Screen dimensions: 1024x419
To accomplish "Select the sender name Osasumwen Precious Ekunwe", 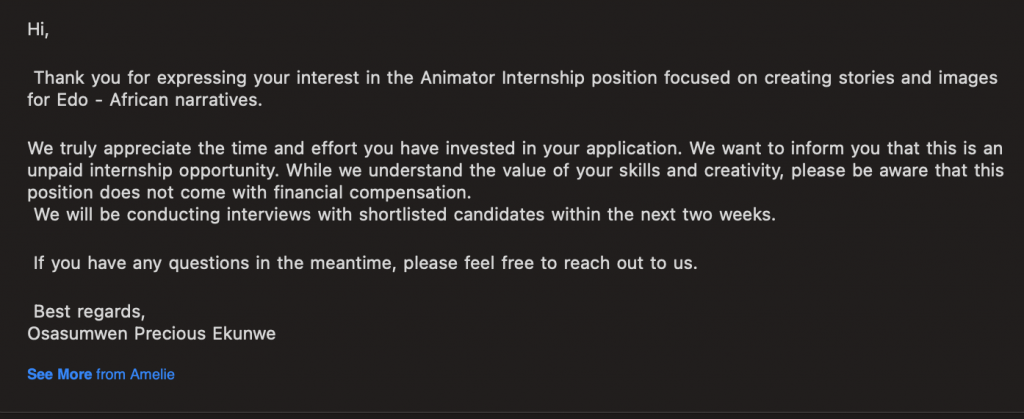I will pyautogui.click(x=152, y=334).
